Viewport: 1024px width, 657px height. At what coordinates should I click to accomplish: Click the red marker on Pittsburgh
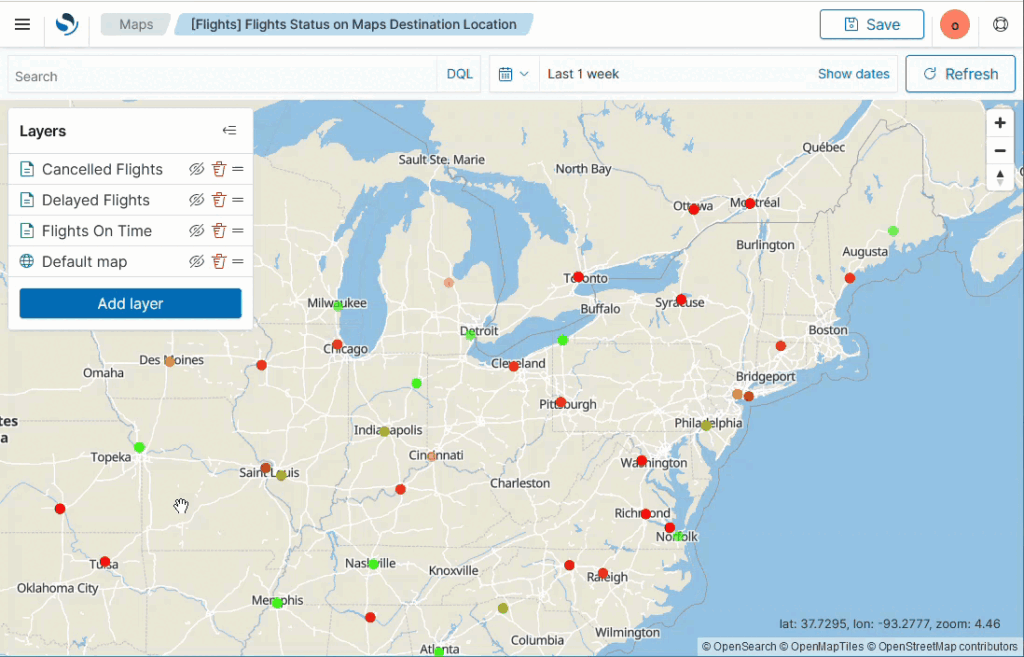560,402
